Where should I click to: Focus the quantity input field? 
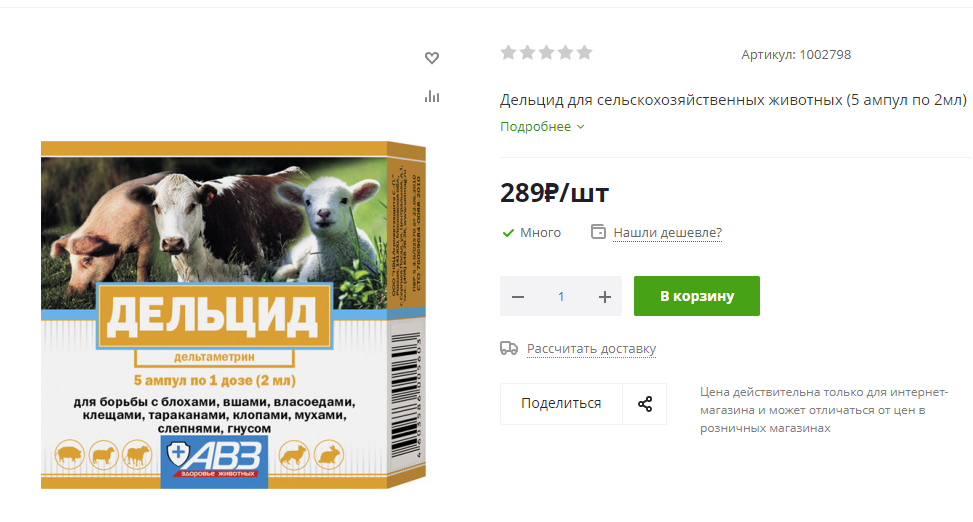click(x=561, y=297)
